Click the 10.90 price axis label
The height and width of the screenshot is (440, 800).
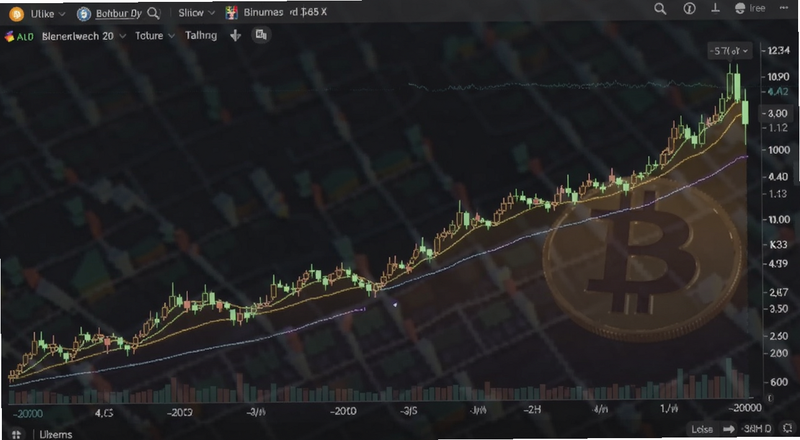point(778,77)
